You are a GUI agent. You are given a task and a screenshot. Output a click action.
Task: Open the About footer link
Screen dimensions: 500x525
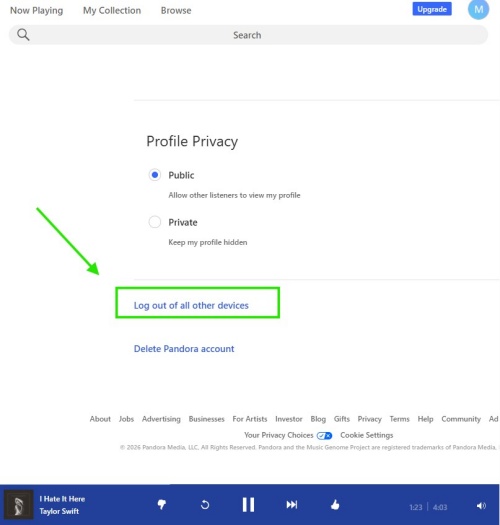tap(100, 419)
